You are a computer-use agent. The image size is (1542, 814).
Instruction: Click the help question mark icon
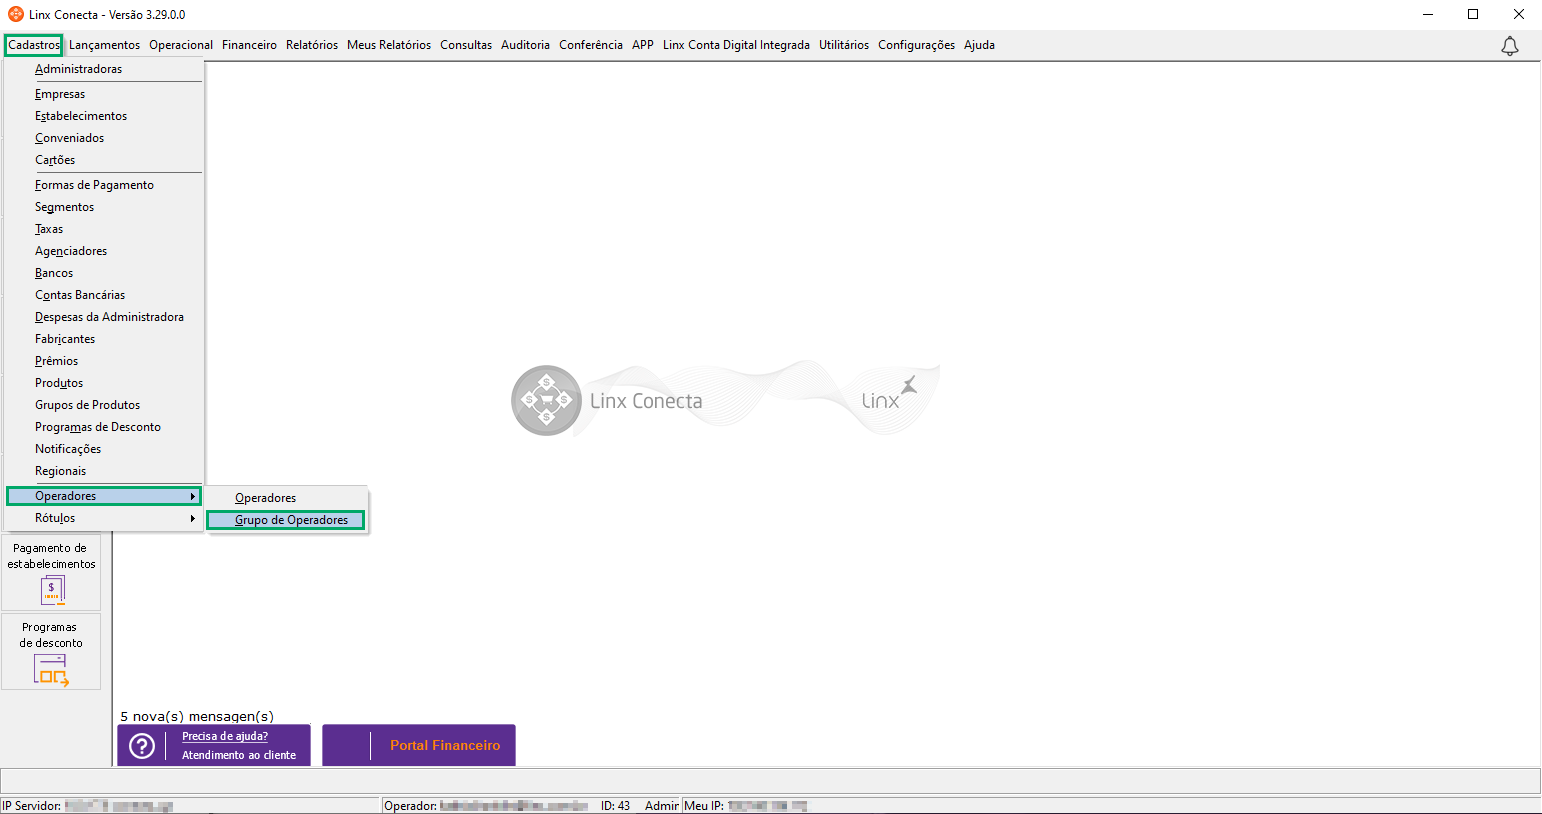coord(142,745)
